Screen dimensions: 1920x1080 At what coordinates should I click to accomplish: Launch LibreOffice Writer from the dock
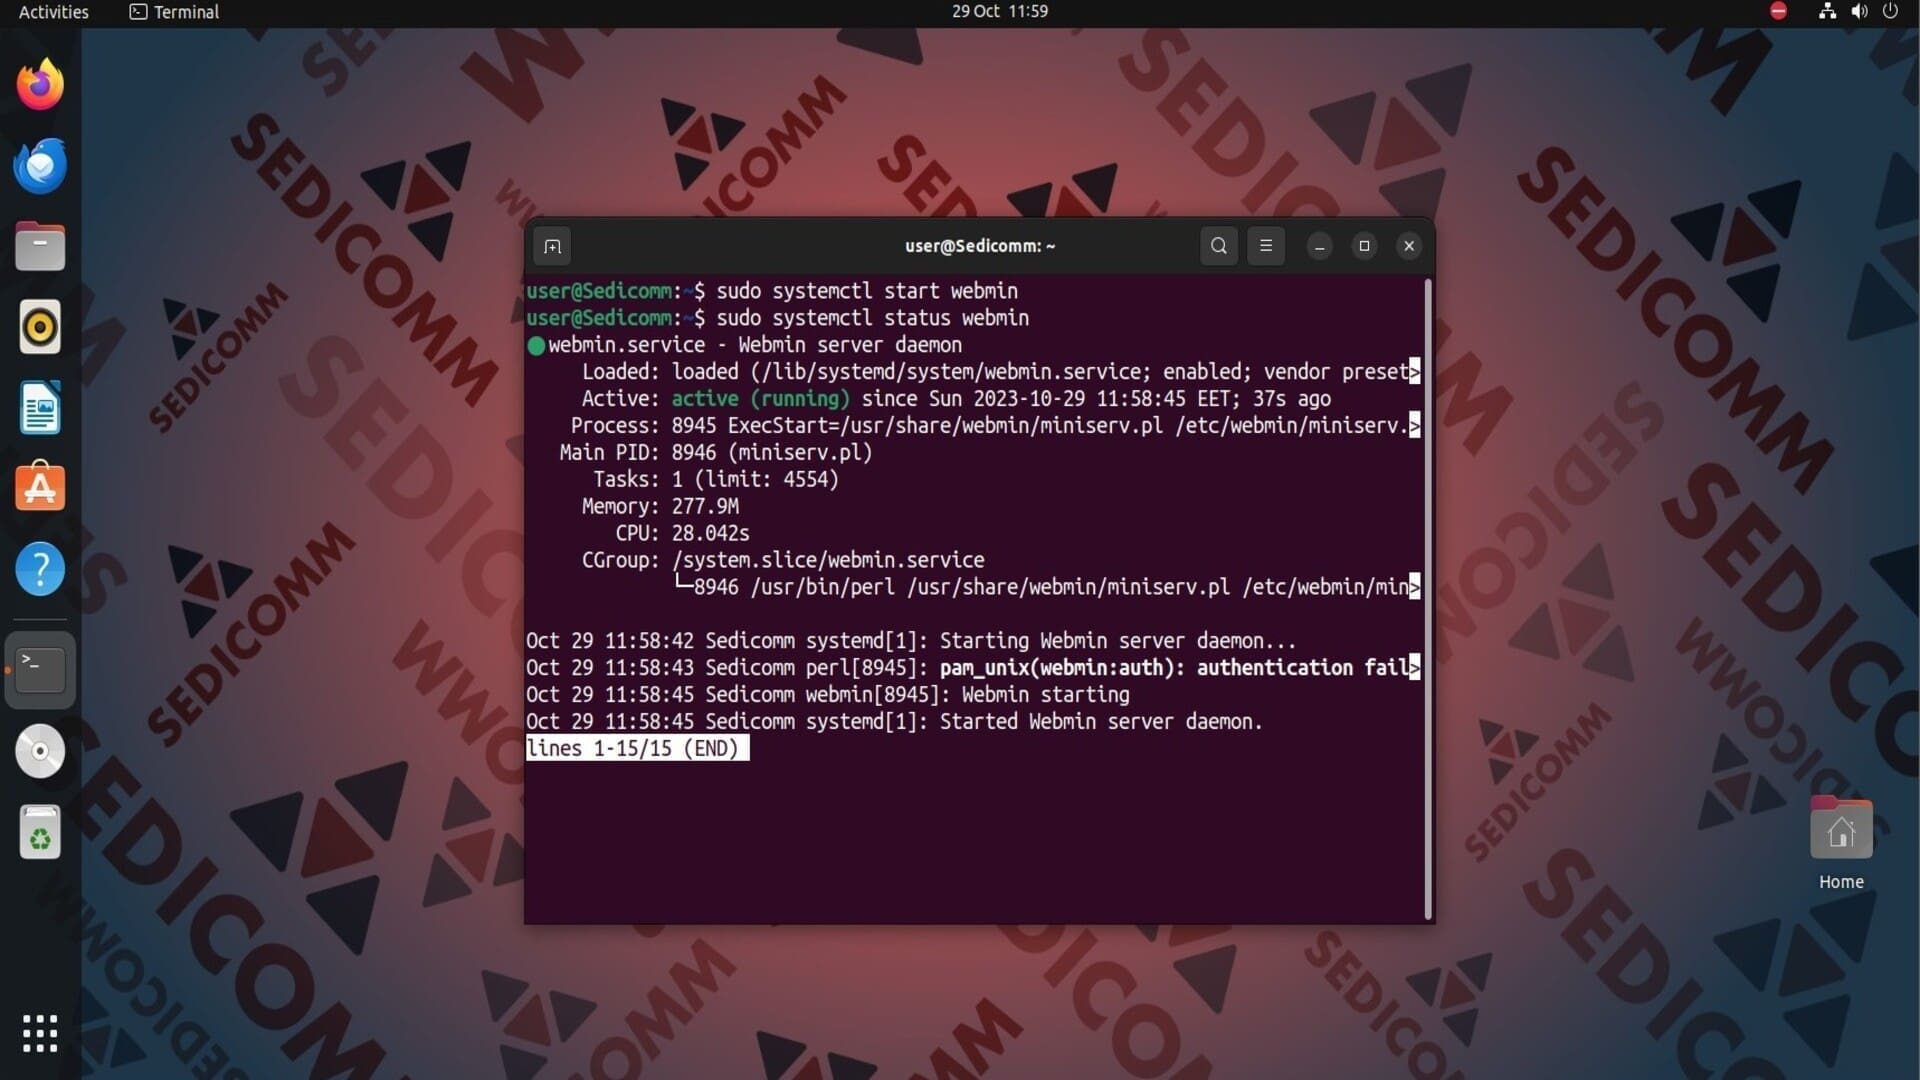pyautogui.click(x=40, y=408)
